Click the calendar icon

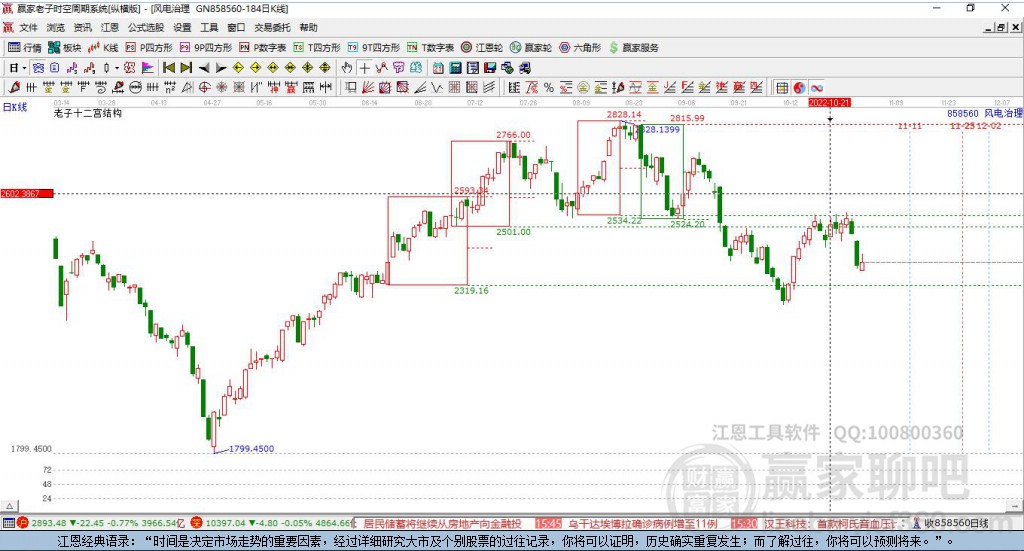coord(438,68)
